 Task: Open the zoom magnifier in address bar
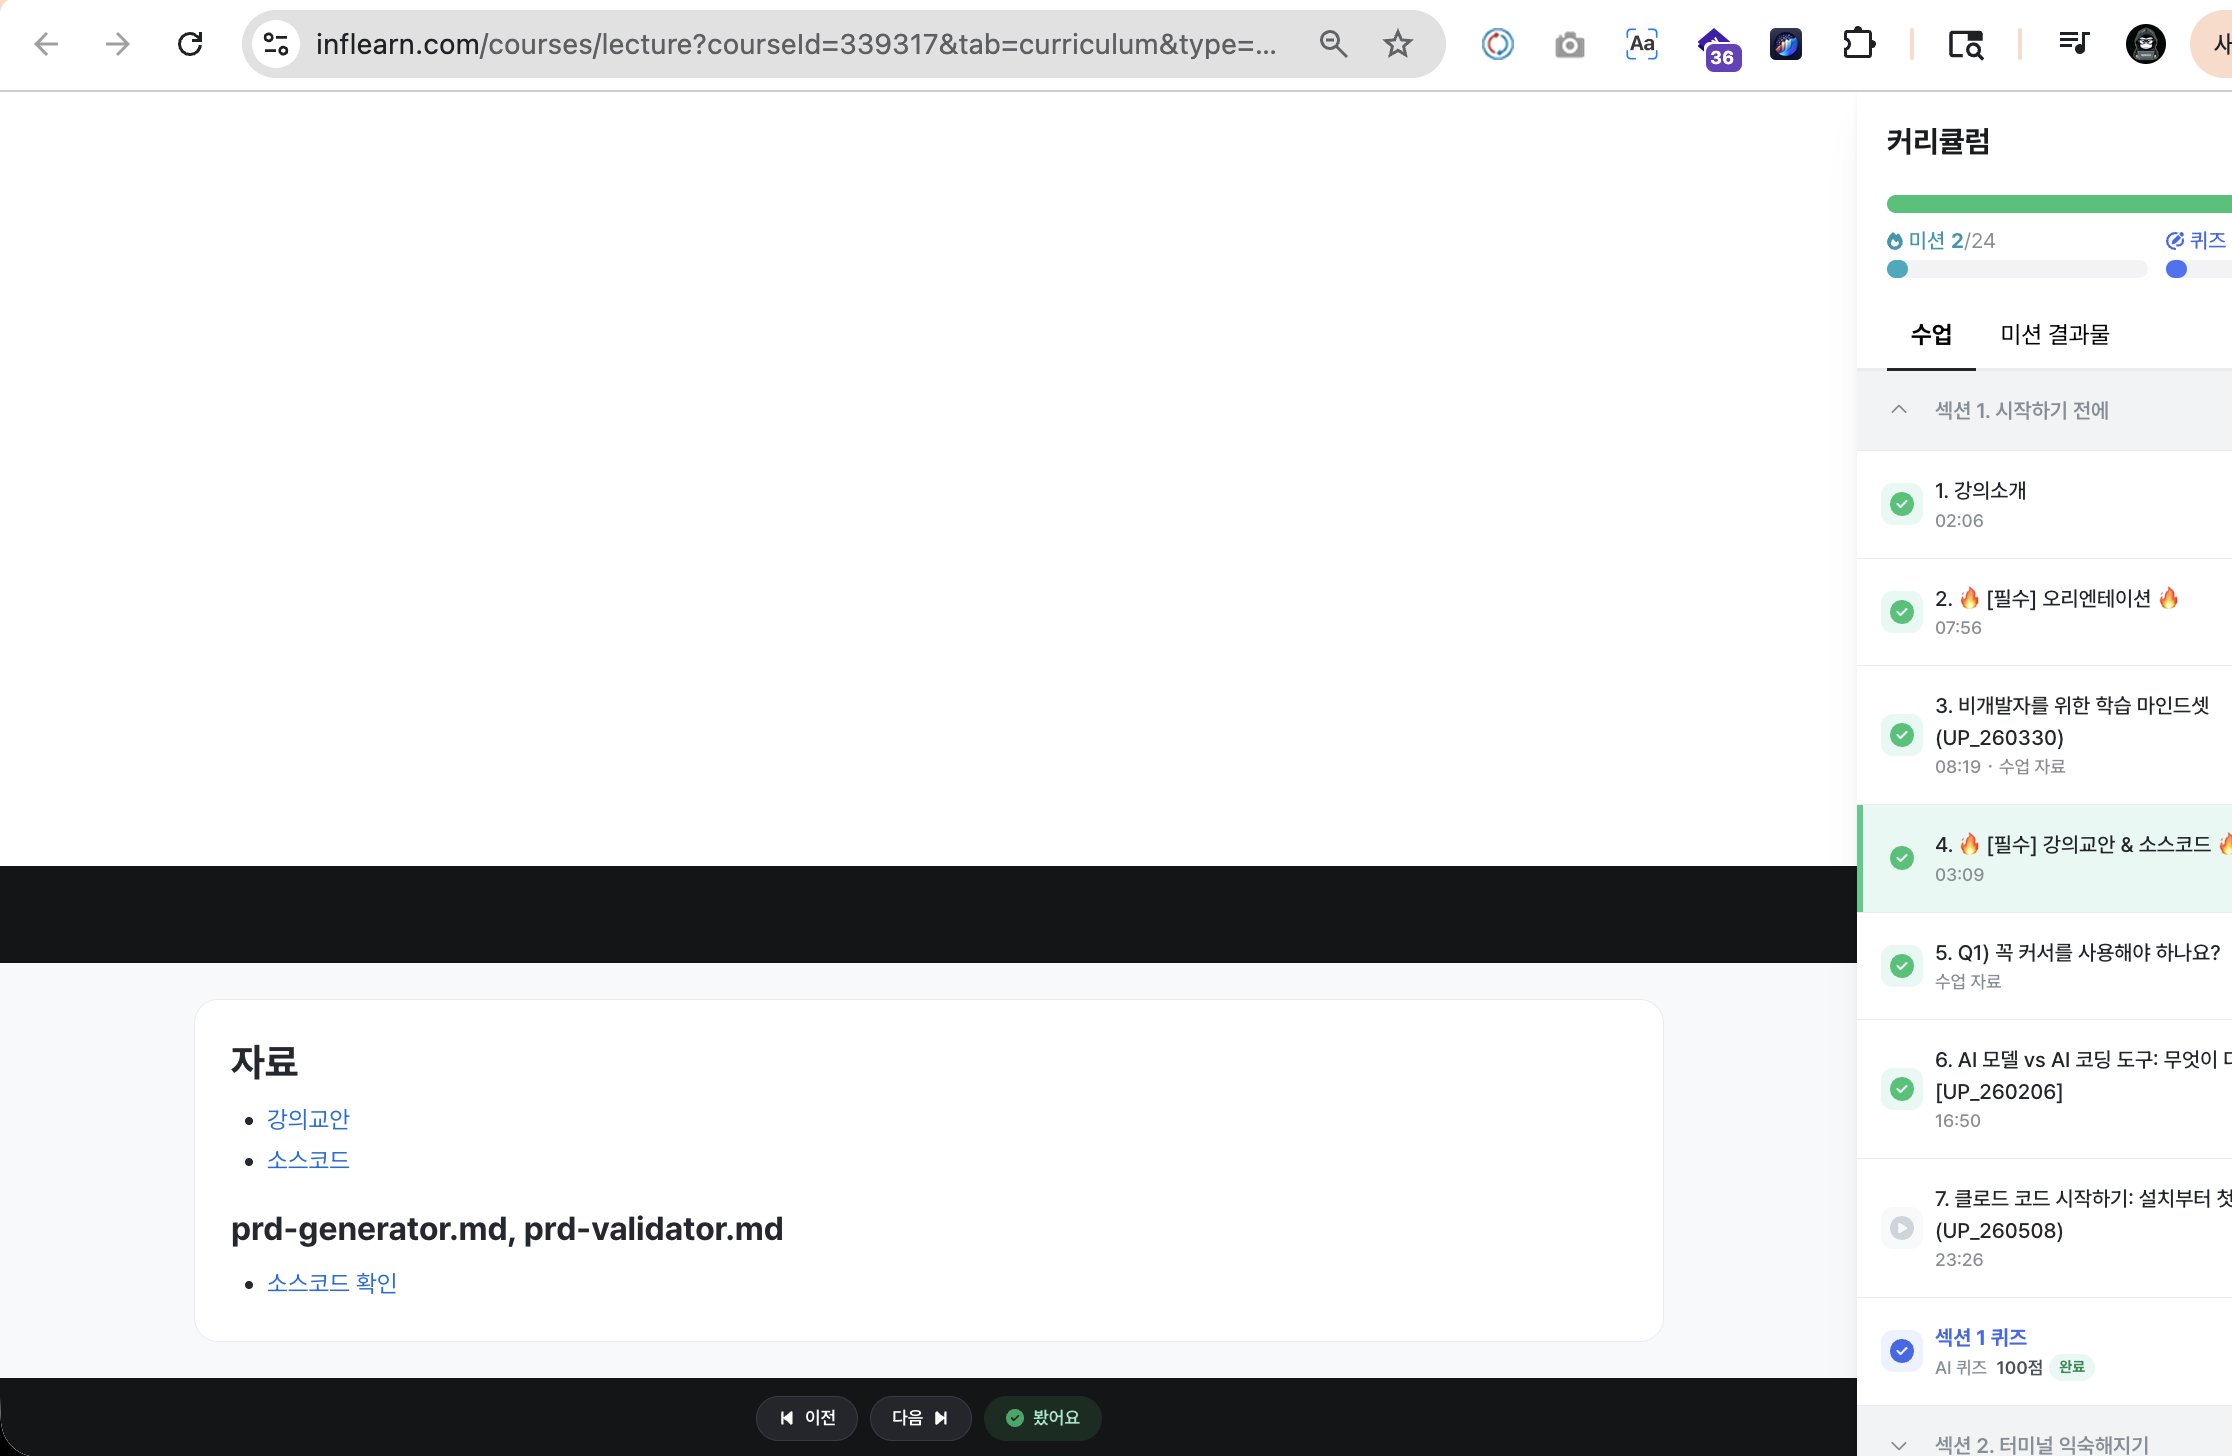coord(1333,44)
